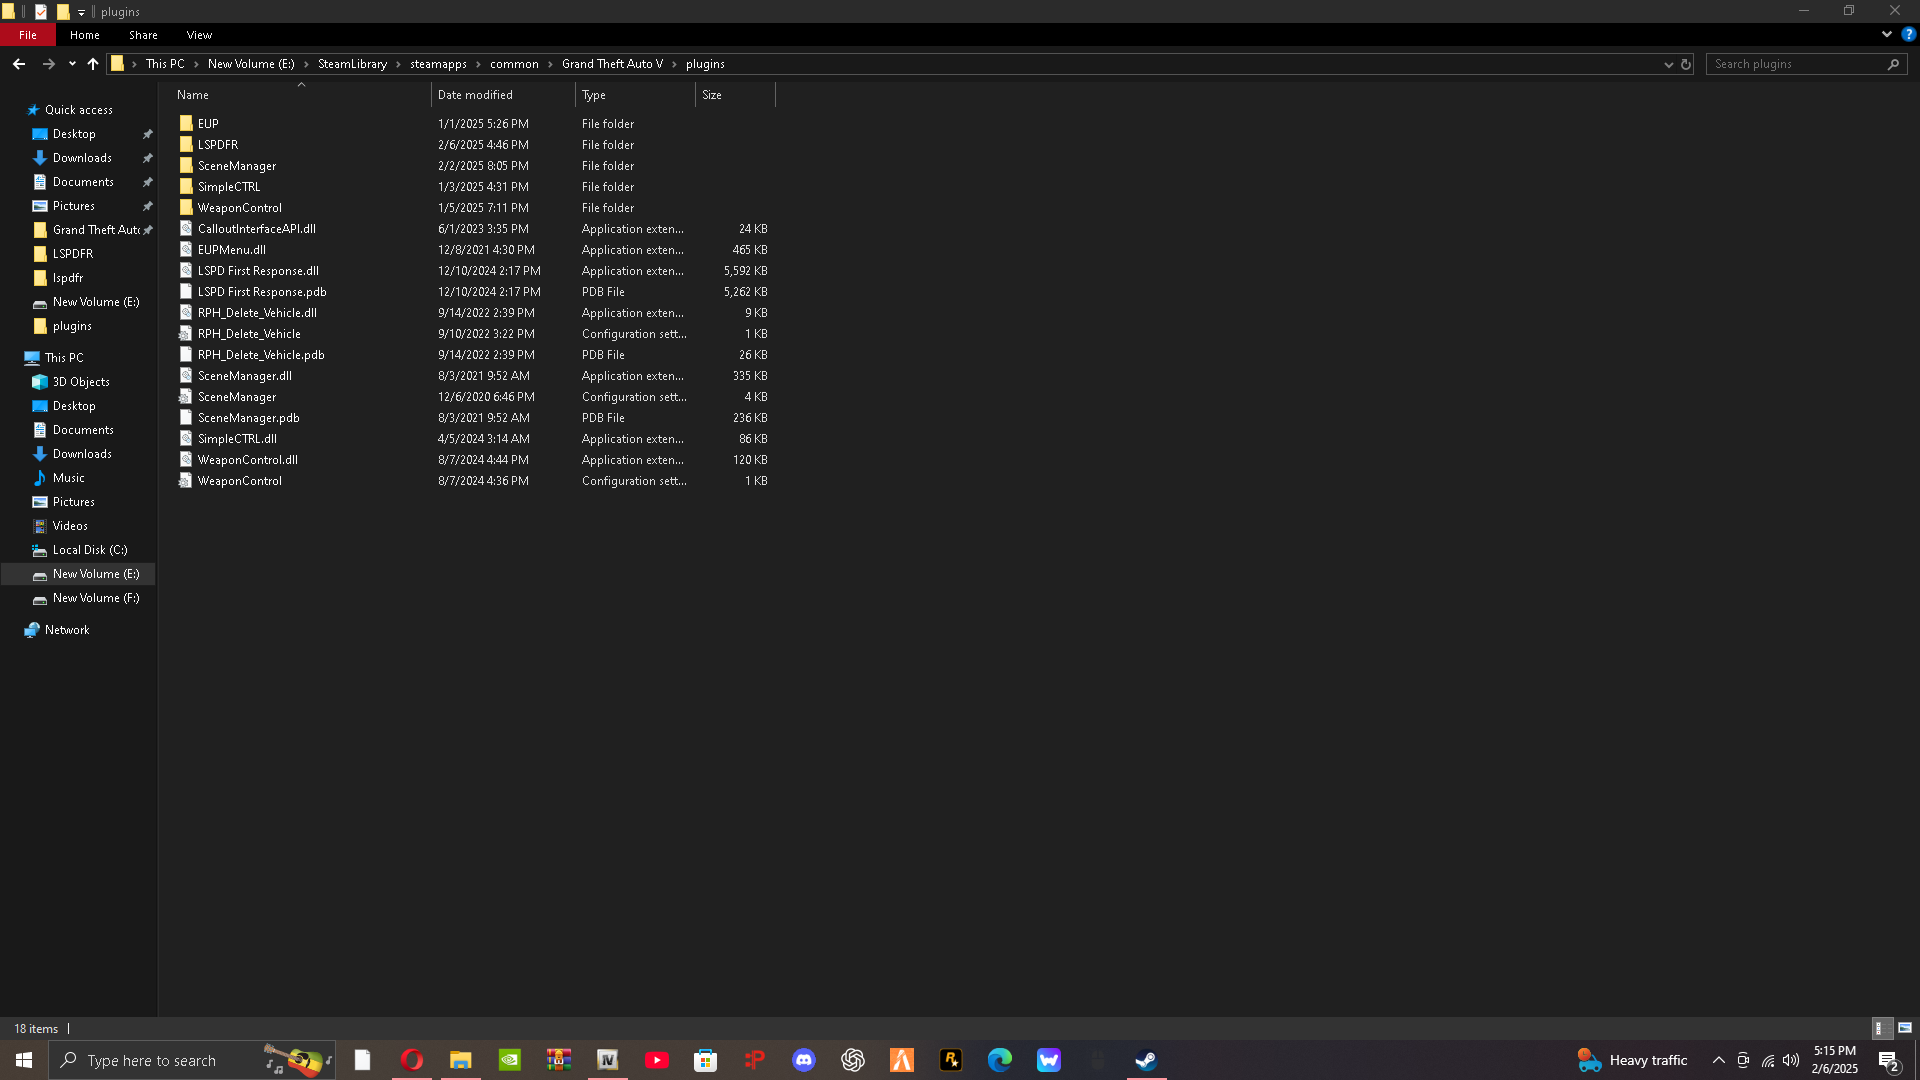This screenshot has width=1920, height=1080.
Task: Open Discord from the taskbar
Action: (804, 1060)
